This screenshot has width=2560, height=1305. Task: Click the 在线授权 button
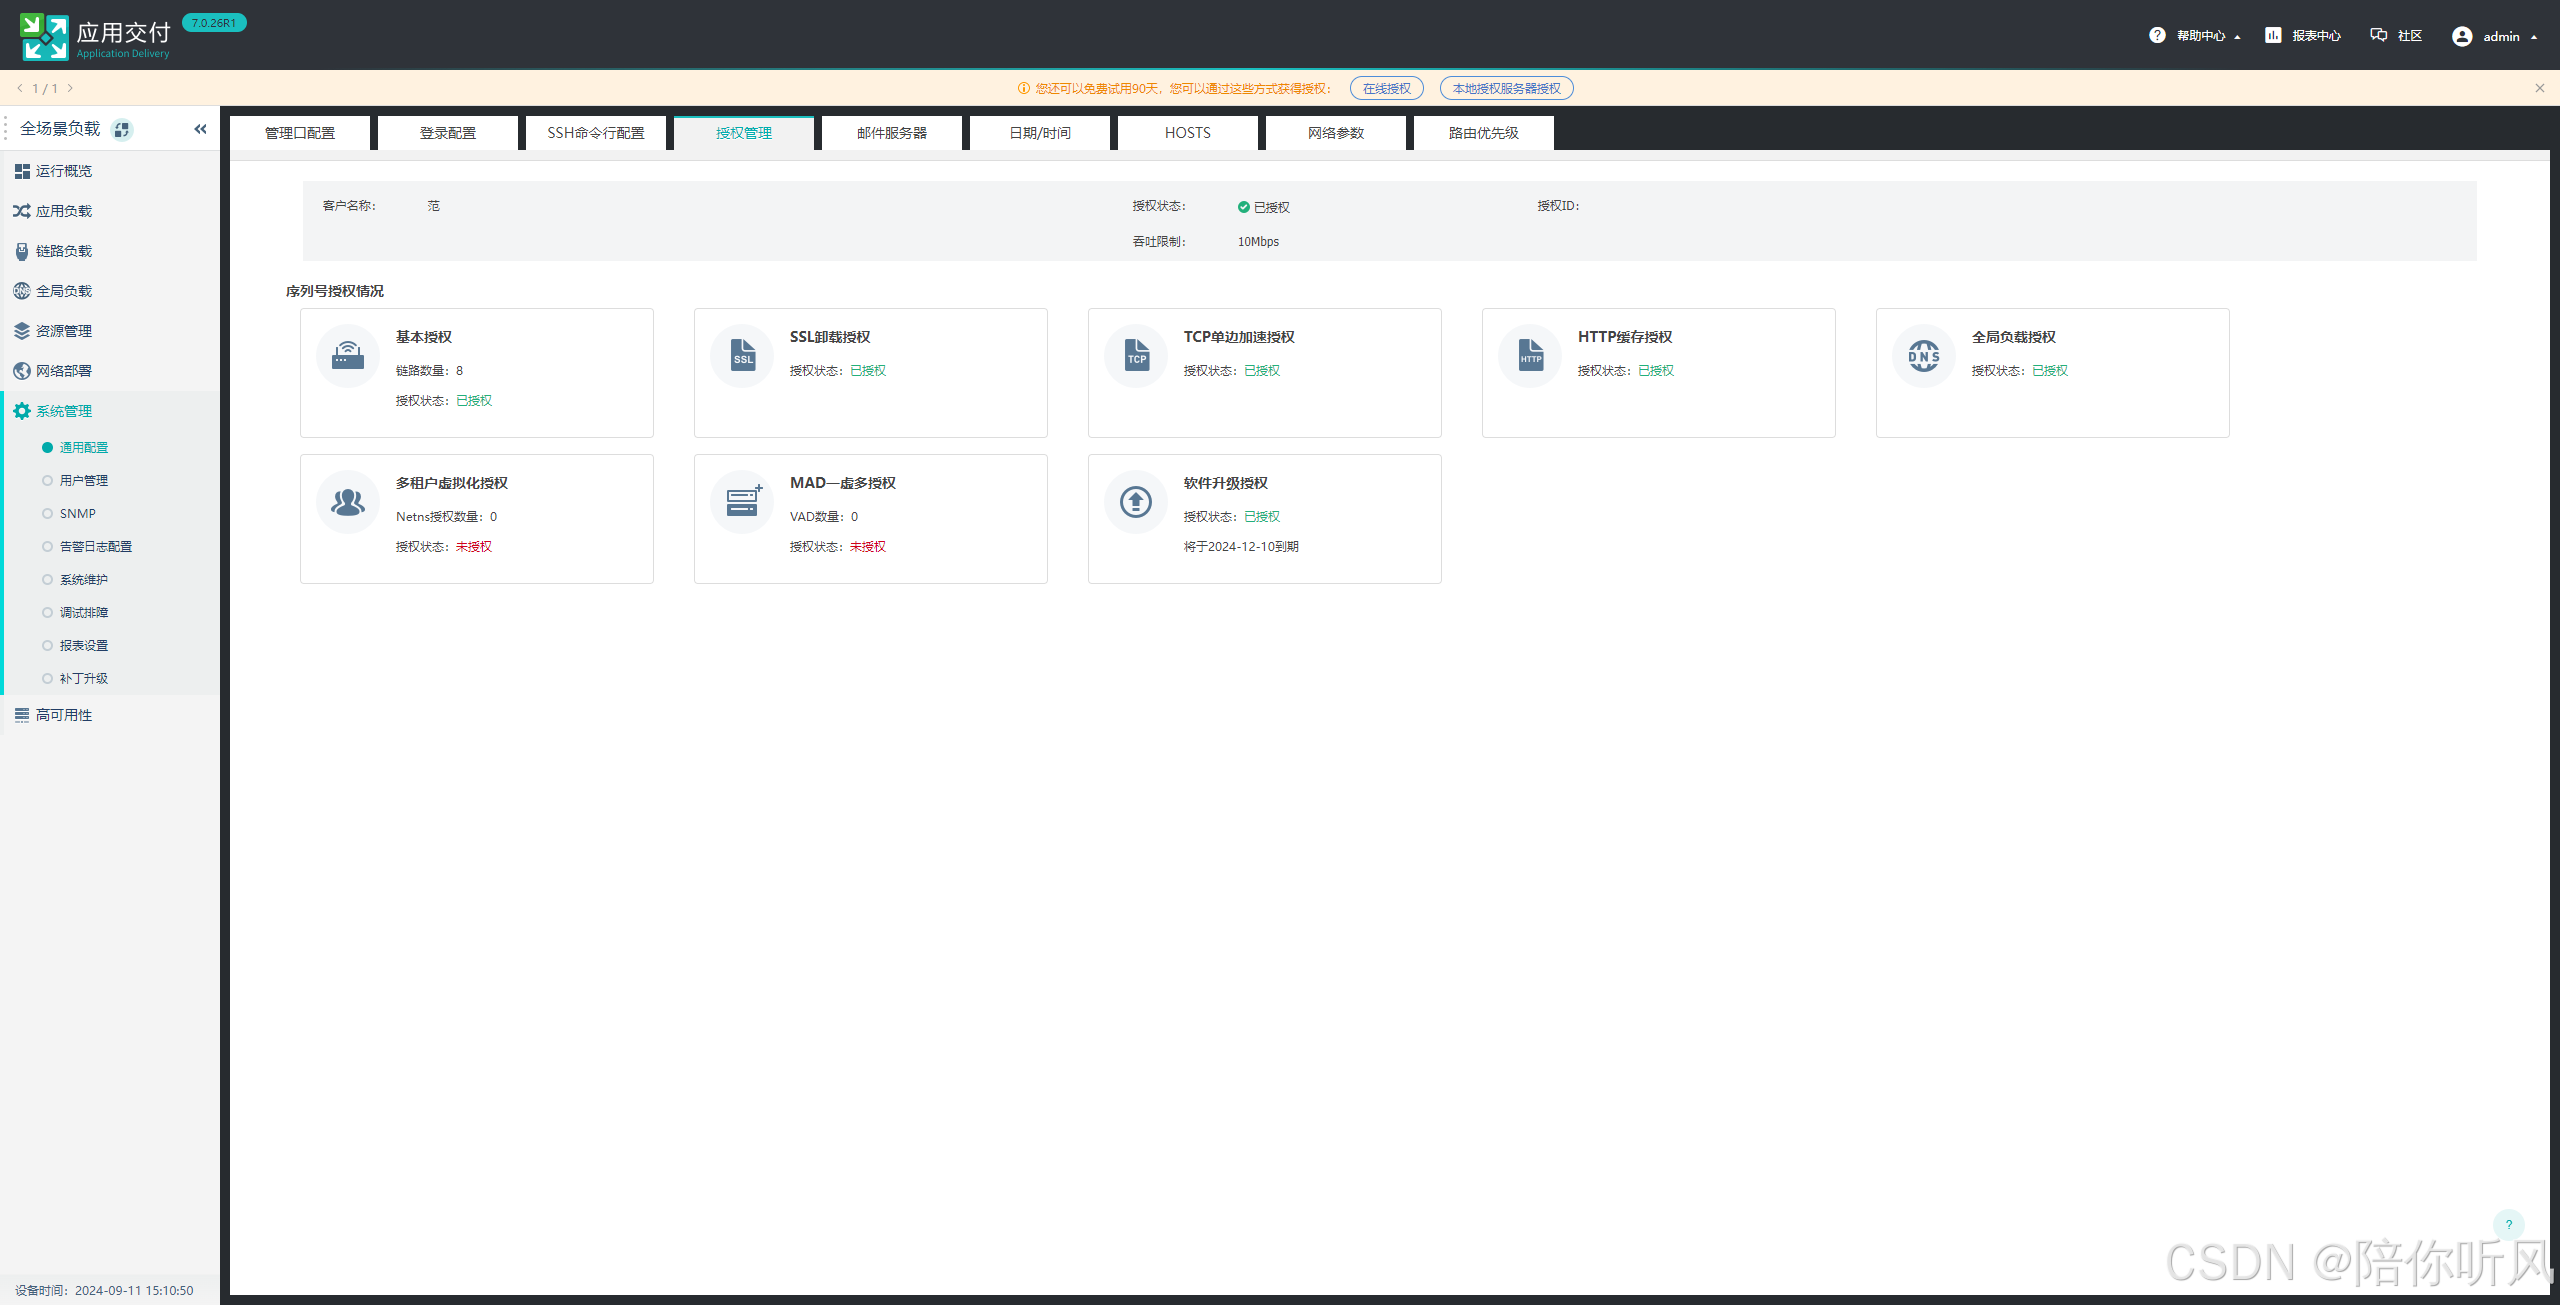click(1386, 89)
